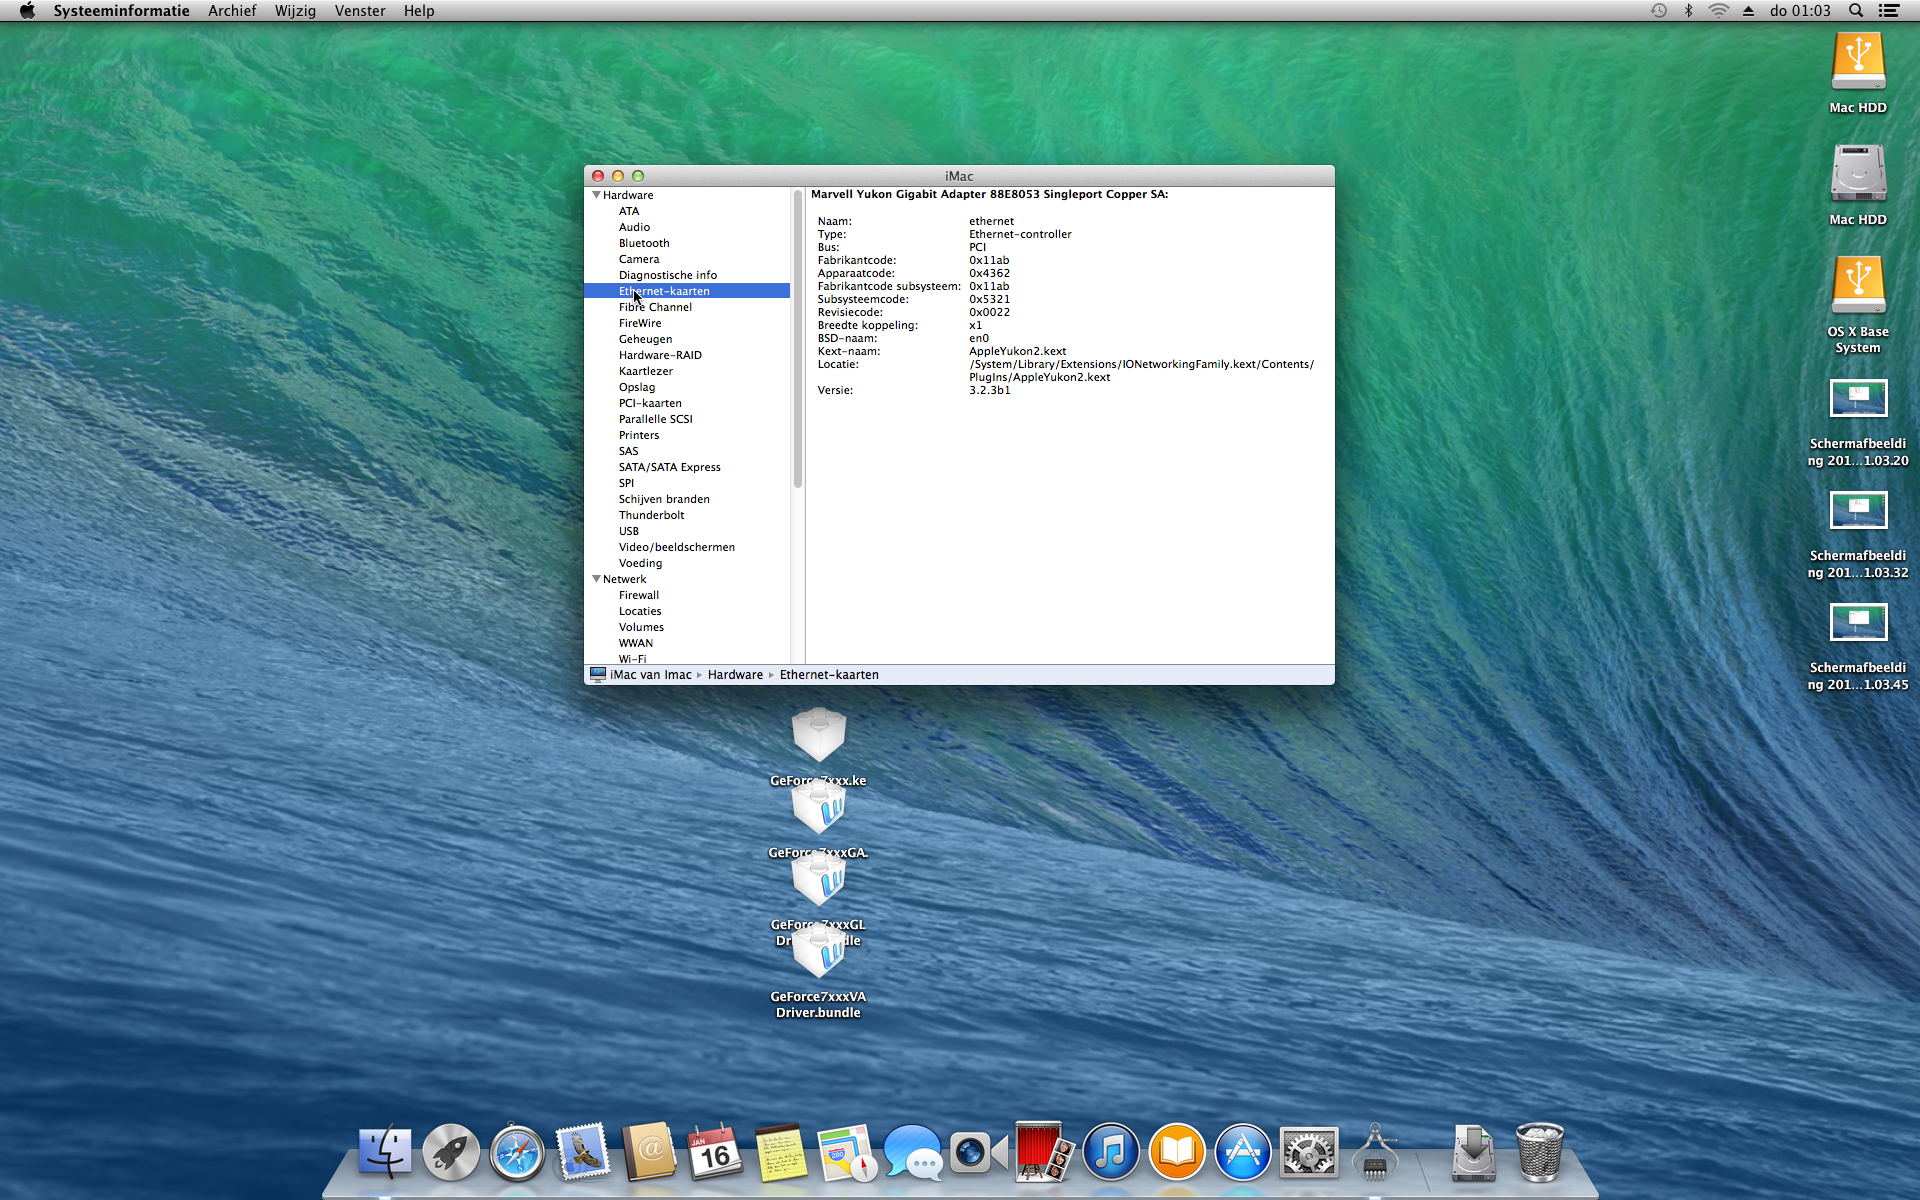Select Schermafbeelding 1.03.20 thumbnail on desktop

pos(1858,399)
